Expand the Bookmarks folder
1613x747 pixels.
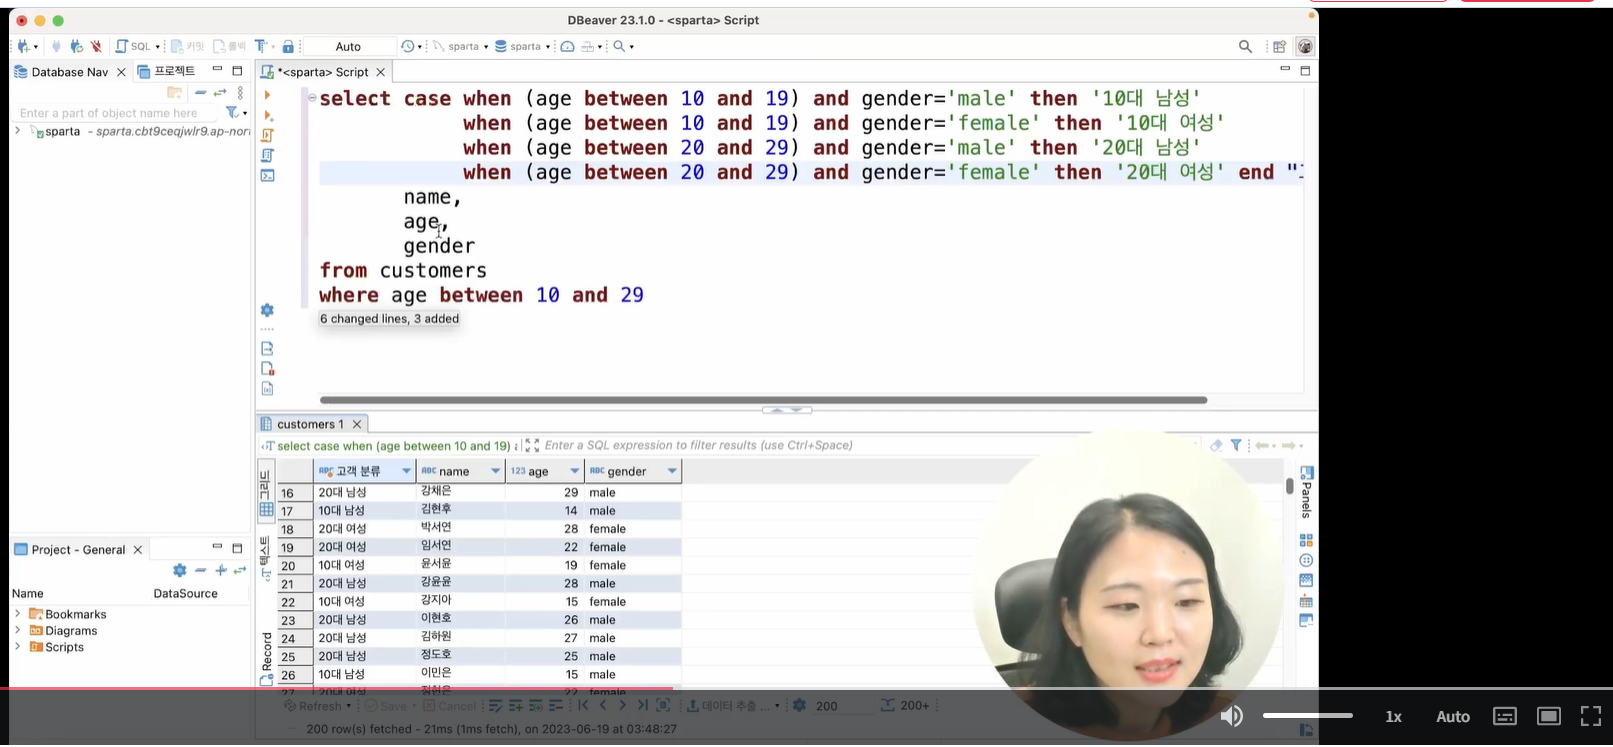pyautogui.click(x=17, y=614)
